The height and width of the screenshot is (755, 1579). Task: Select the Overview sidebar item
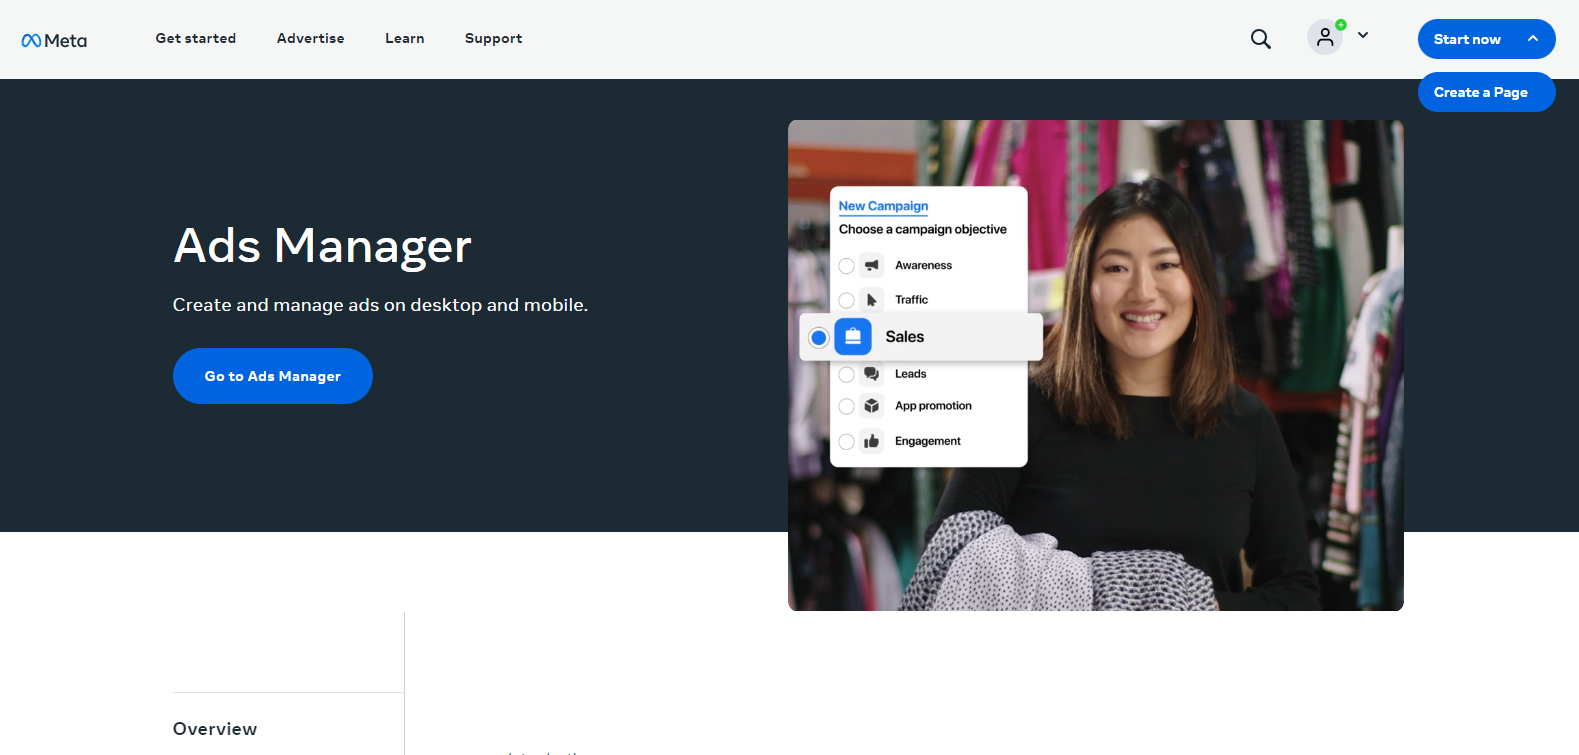[215, 729]
